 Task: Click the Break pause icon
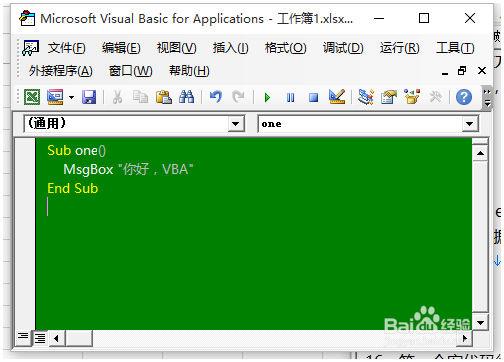(x=290, y=98)
